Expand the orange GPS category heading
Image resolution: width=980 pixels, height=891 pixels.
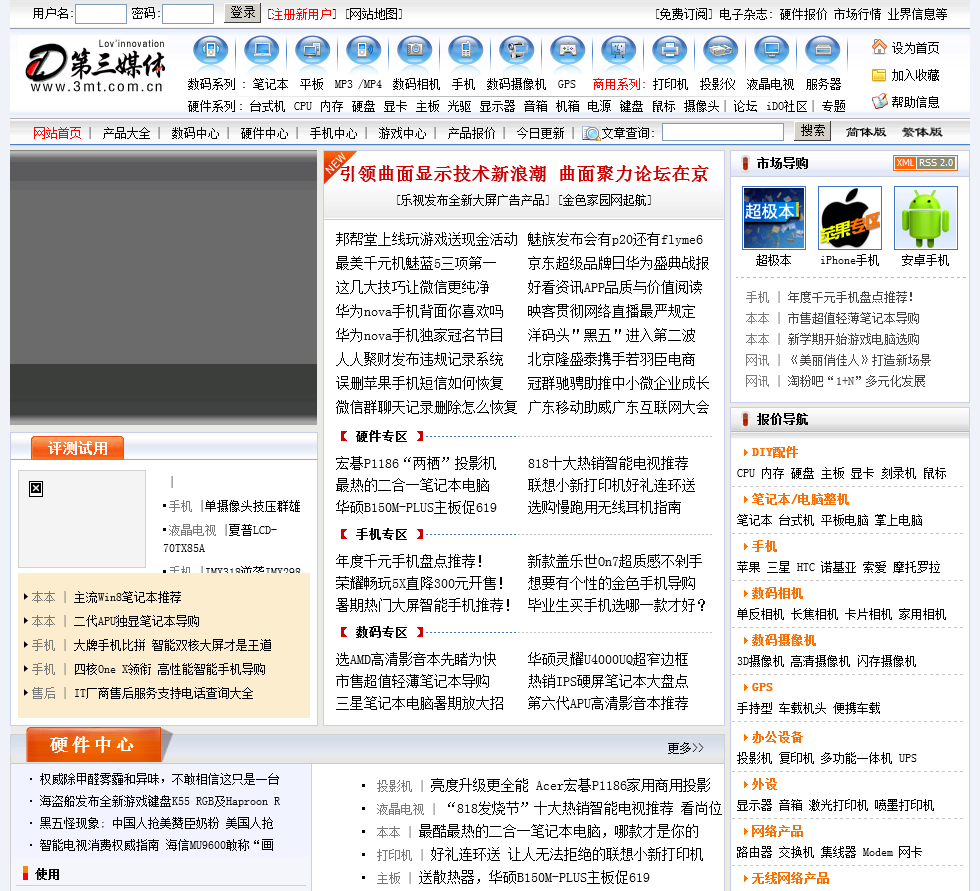[762, 687]
